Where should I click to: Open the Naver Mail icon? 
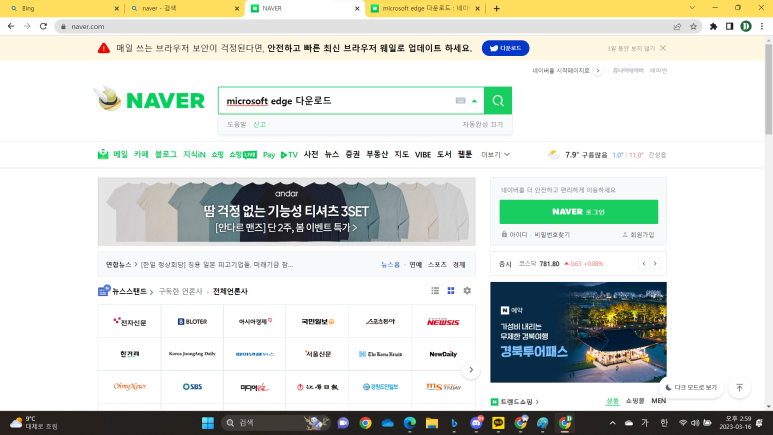[x=103, y=154]
